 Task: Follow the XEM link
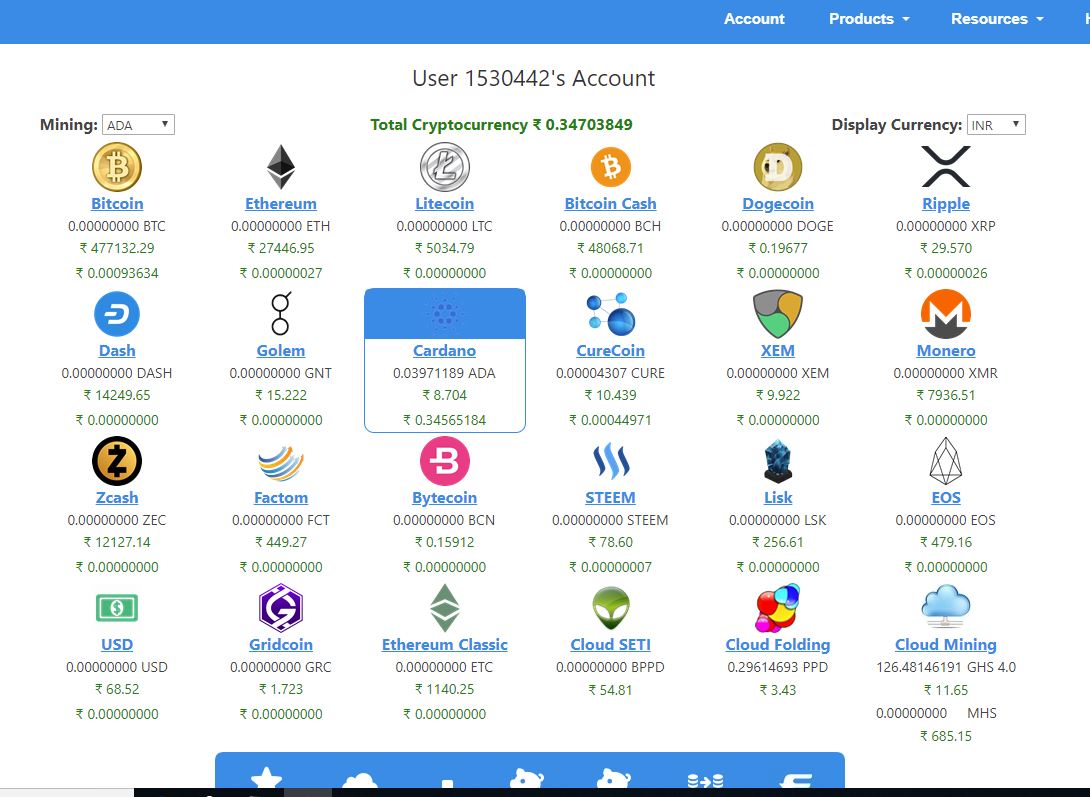point(778,350)
